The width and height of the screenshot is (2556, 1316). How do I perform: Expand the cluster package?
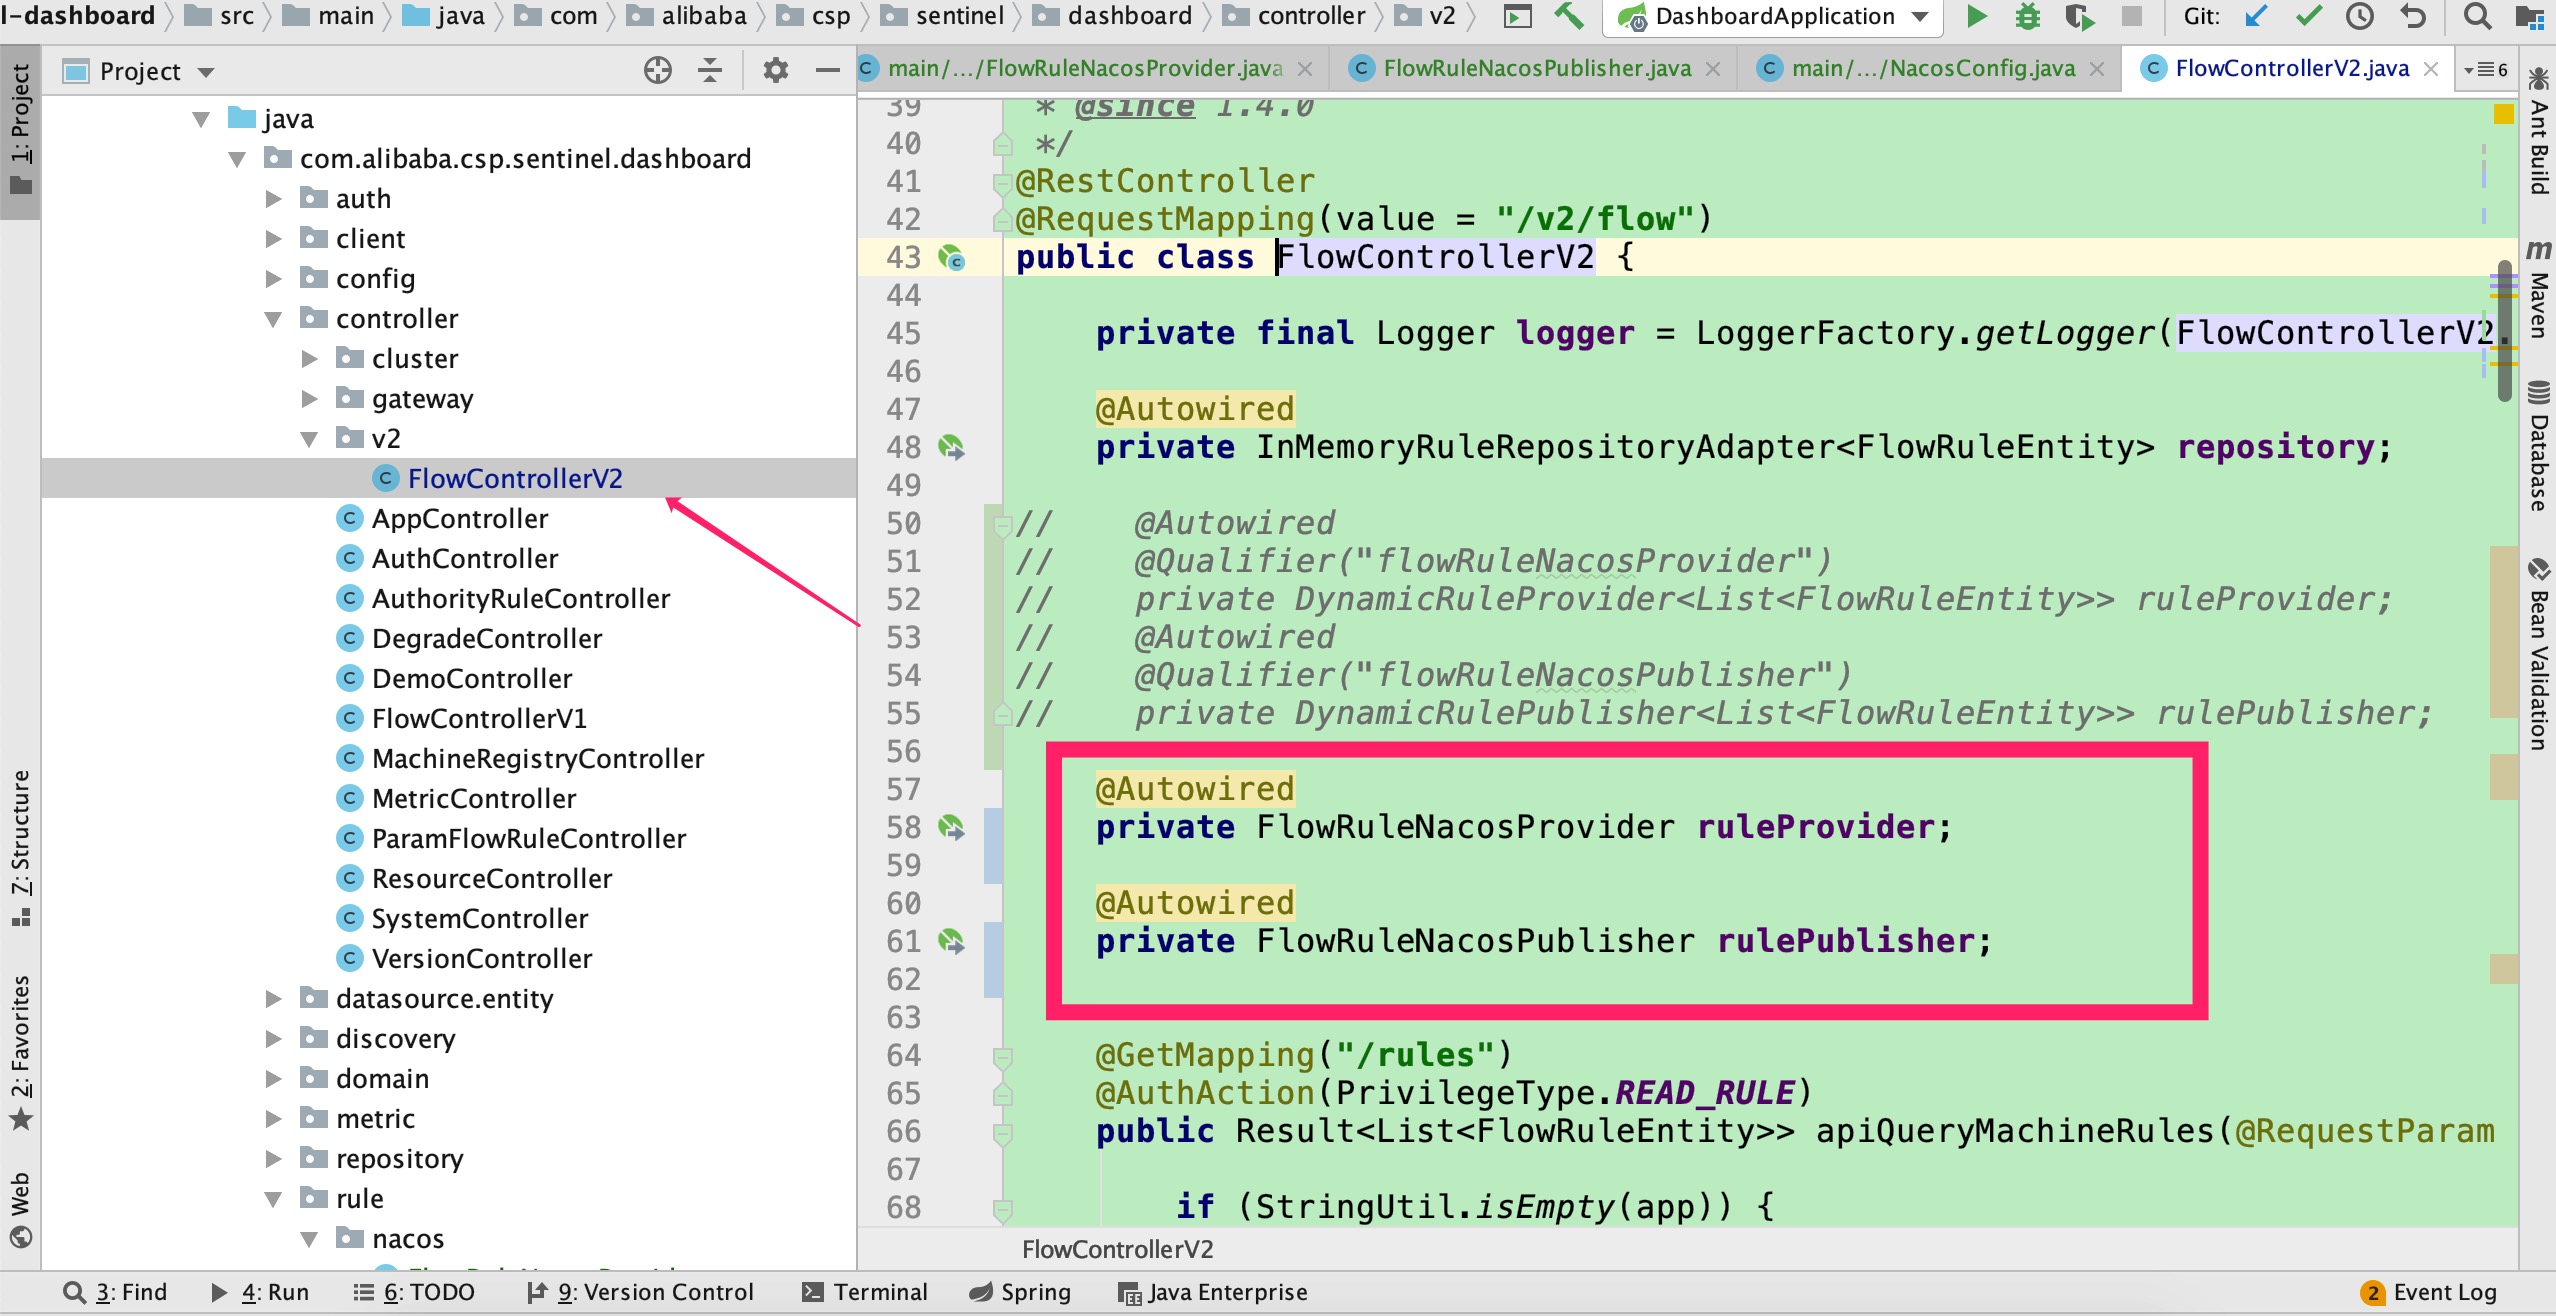click(x=309, y=359)
